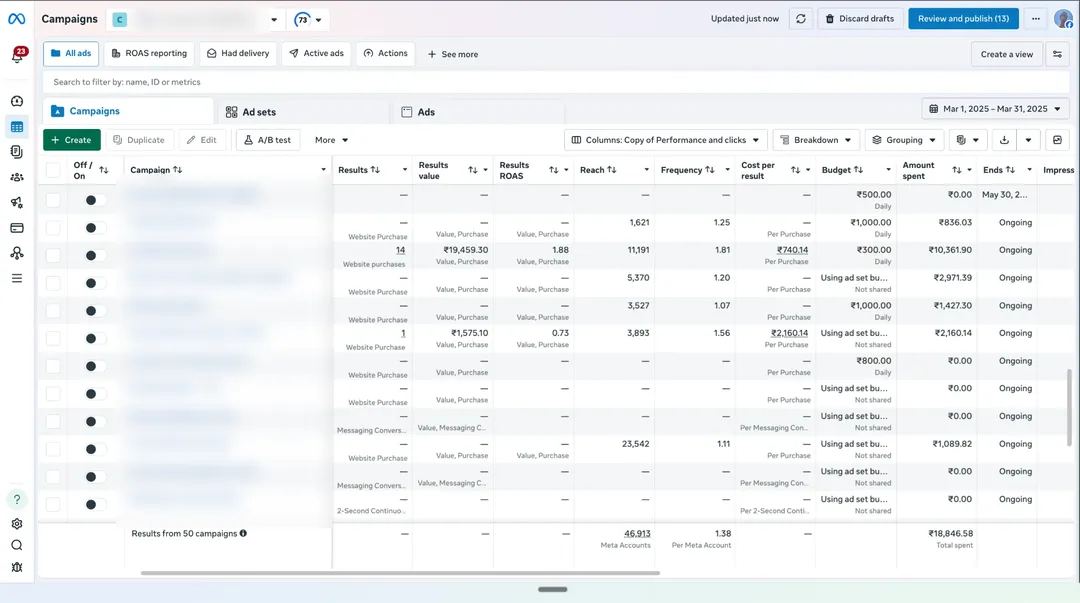Switch to Active ads view
Viewport: 1080px width, 603px height.
(x=317, y=54)
